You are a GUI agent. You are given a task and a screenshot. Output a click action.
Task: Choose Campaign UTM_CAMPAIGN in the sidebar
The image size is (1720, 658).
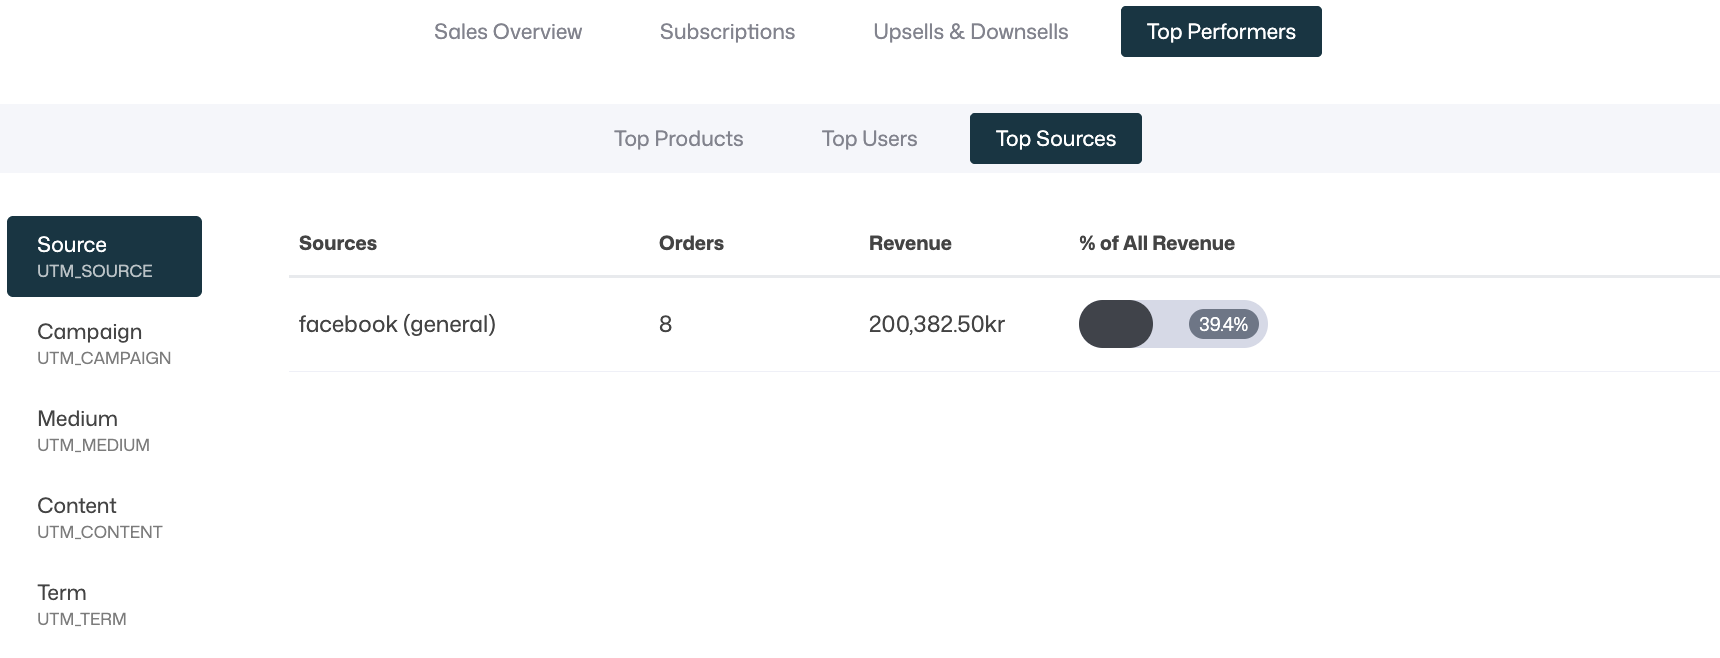point(104,344)
